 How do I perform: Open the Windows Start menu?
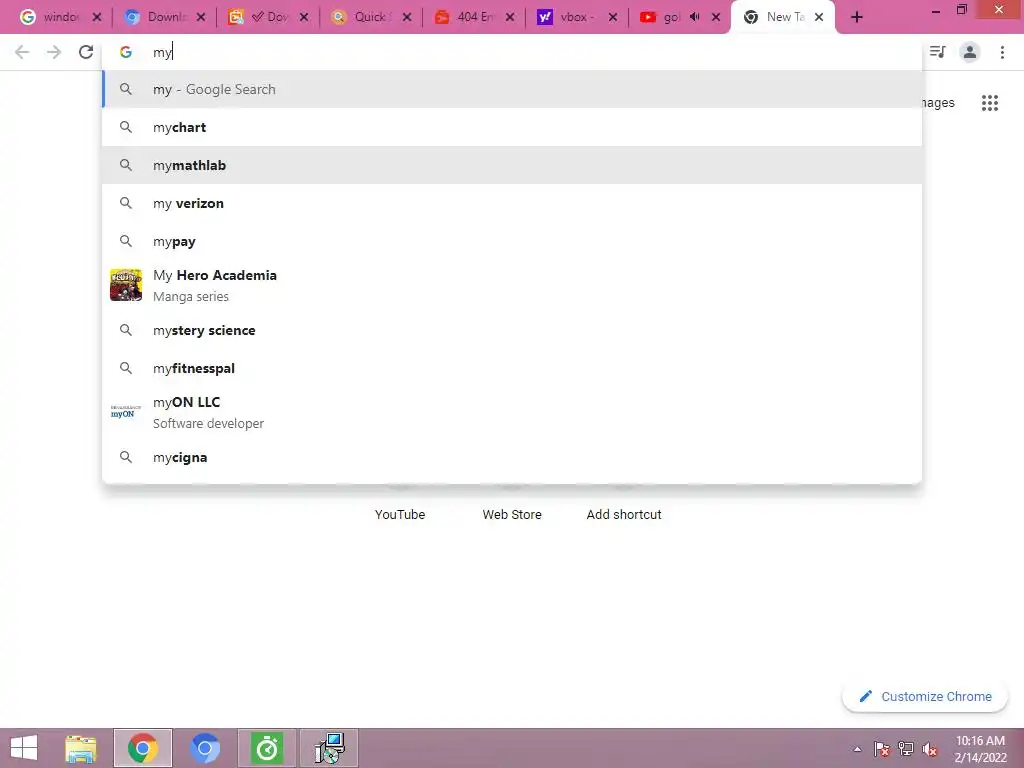click(24, 748)
